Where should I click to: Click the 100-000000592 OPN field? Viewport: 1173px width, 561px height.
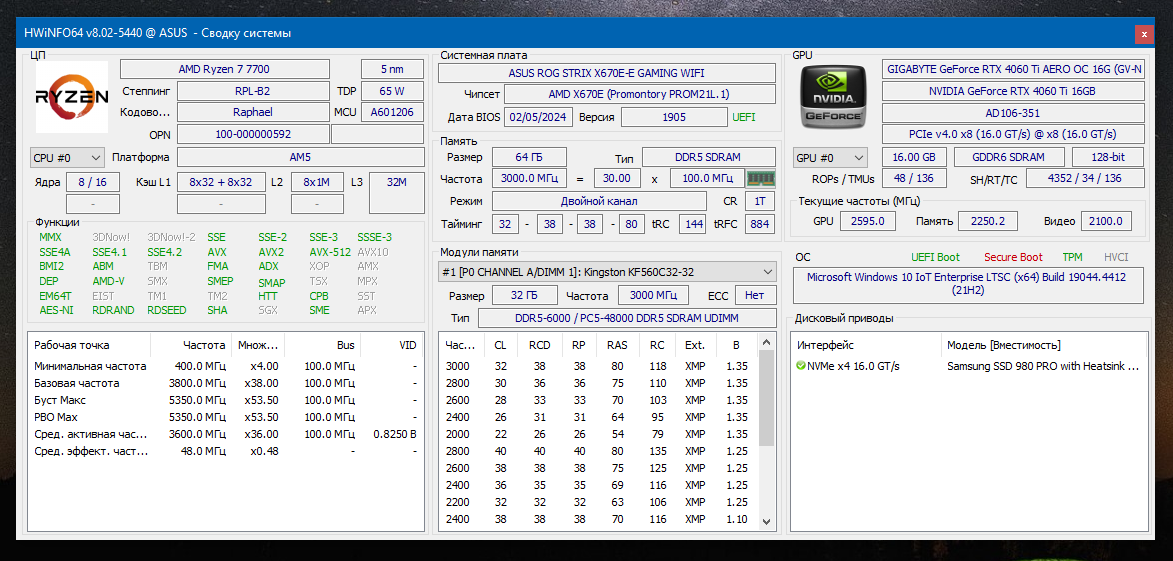click(253, 135)
